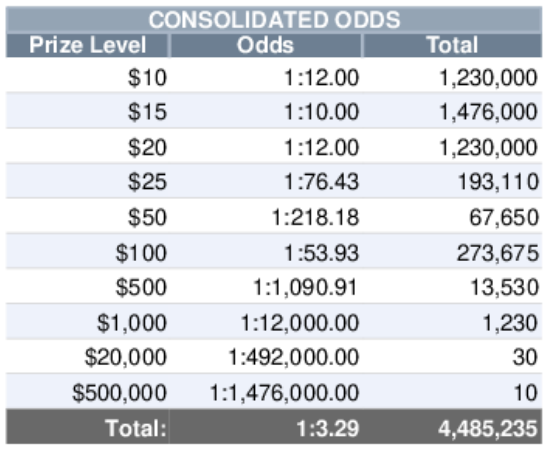Select the $500,000 prize level cell

pos(88,391)
